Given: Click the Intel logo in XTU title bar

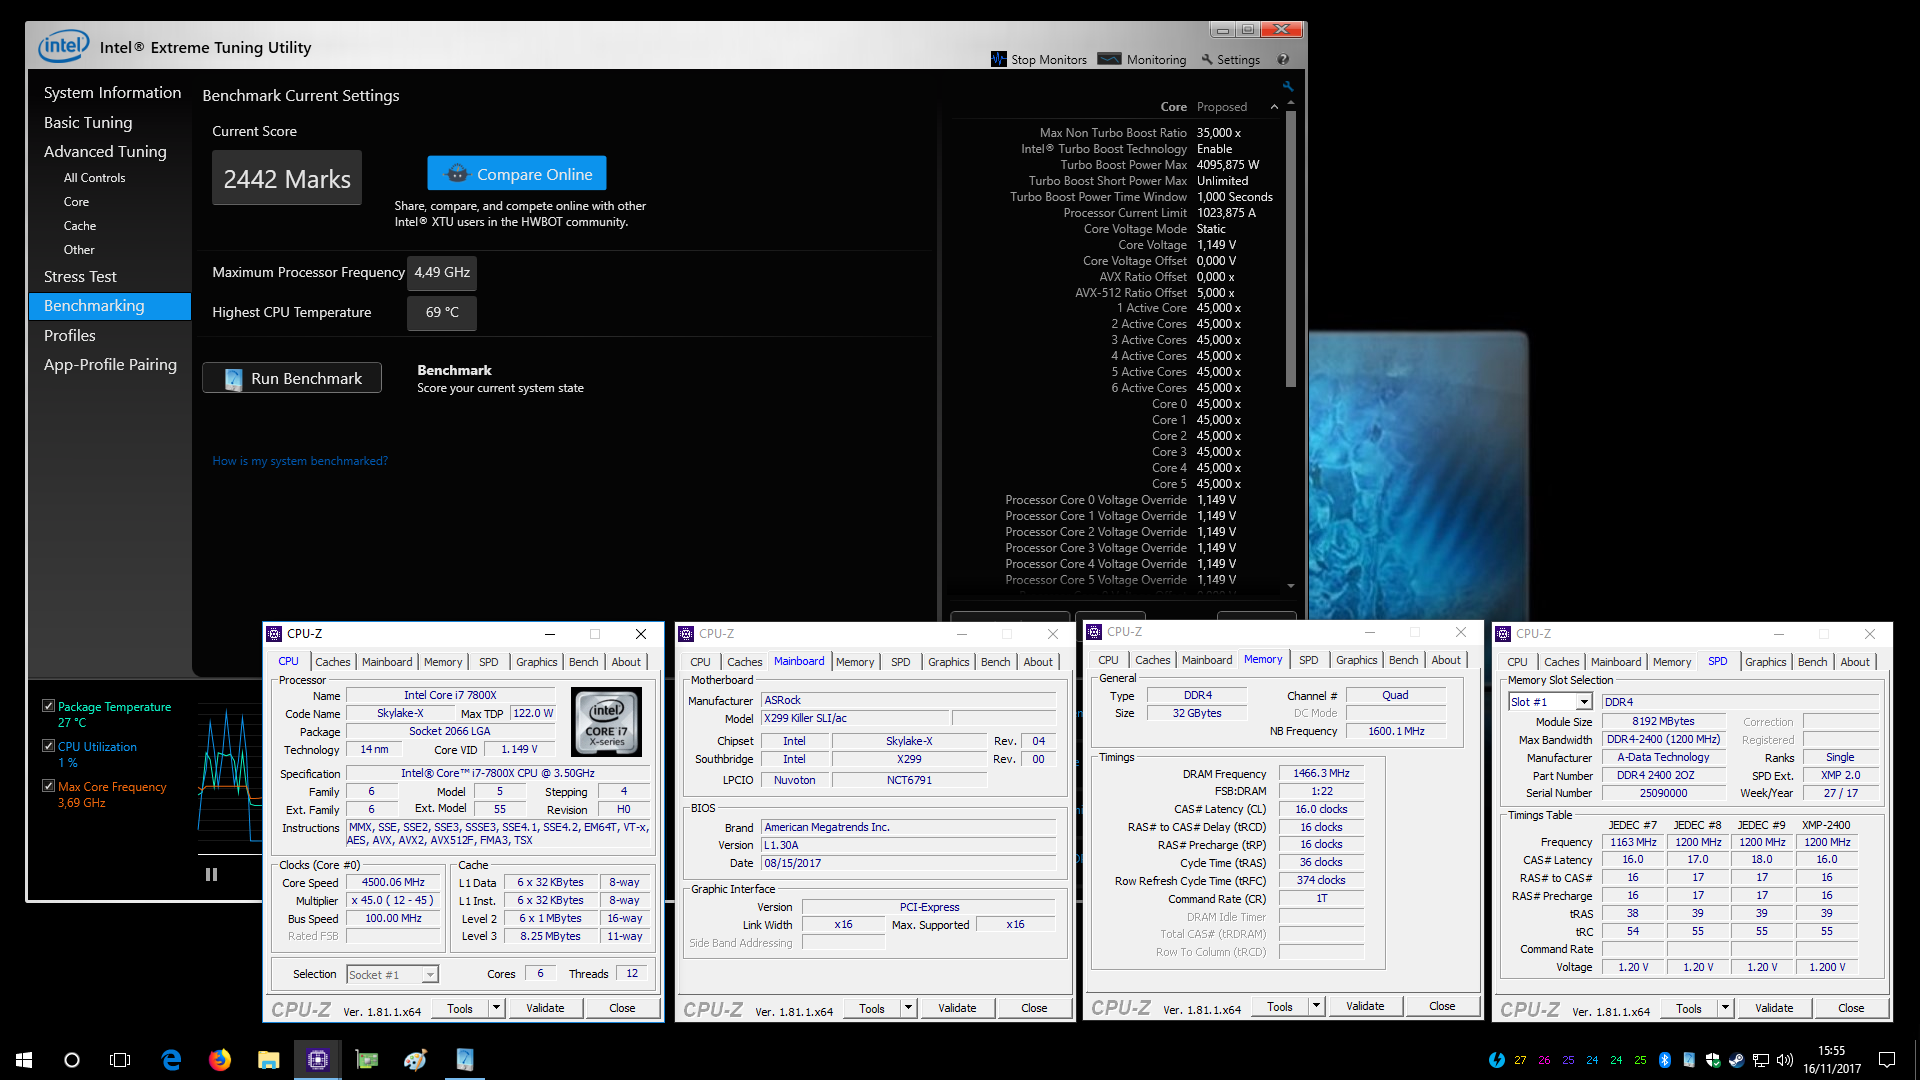Looking at the screenshot, I should click(64, 46).
